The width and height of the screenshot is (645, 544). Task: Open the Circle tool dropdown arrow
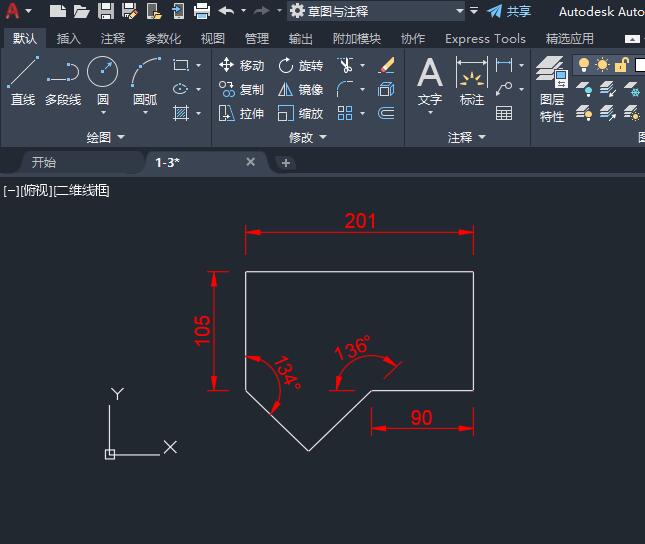click(103, 112)
